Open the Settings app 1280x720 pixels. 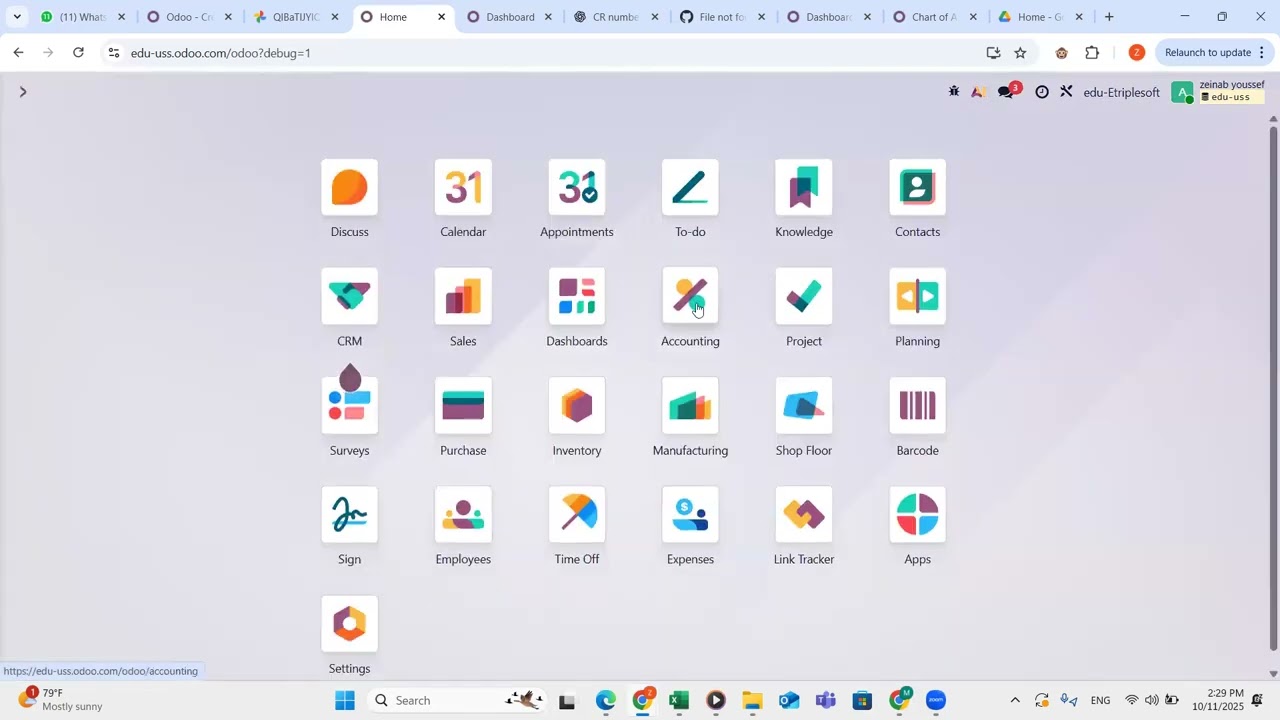pos(350,624)
